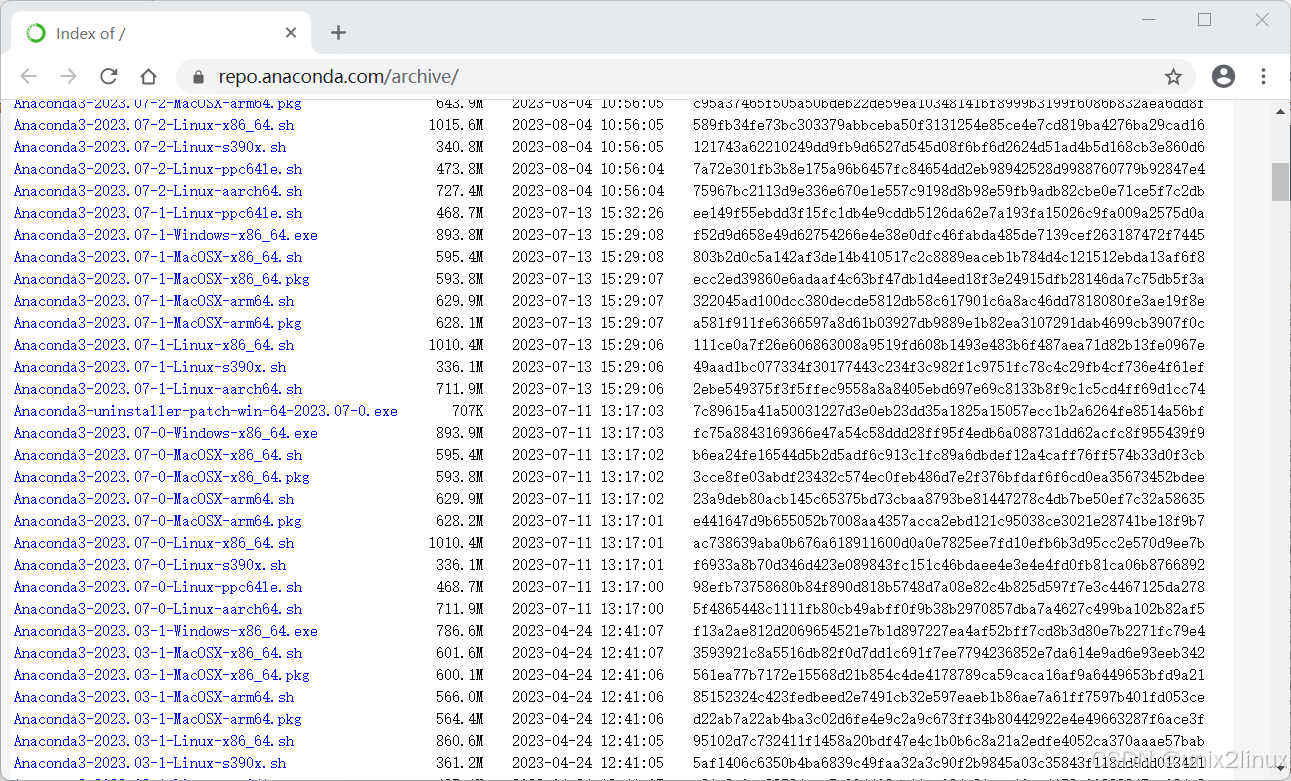
Task: Click Anaconda3-2023.03-1-Linux-s390x.sh link
Action: point(150,763)
